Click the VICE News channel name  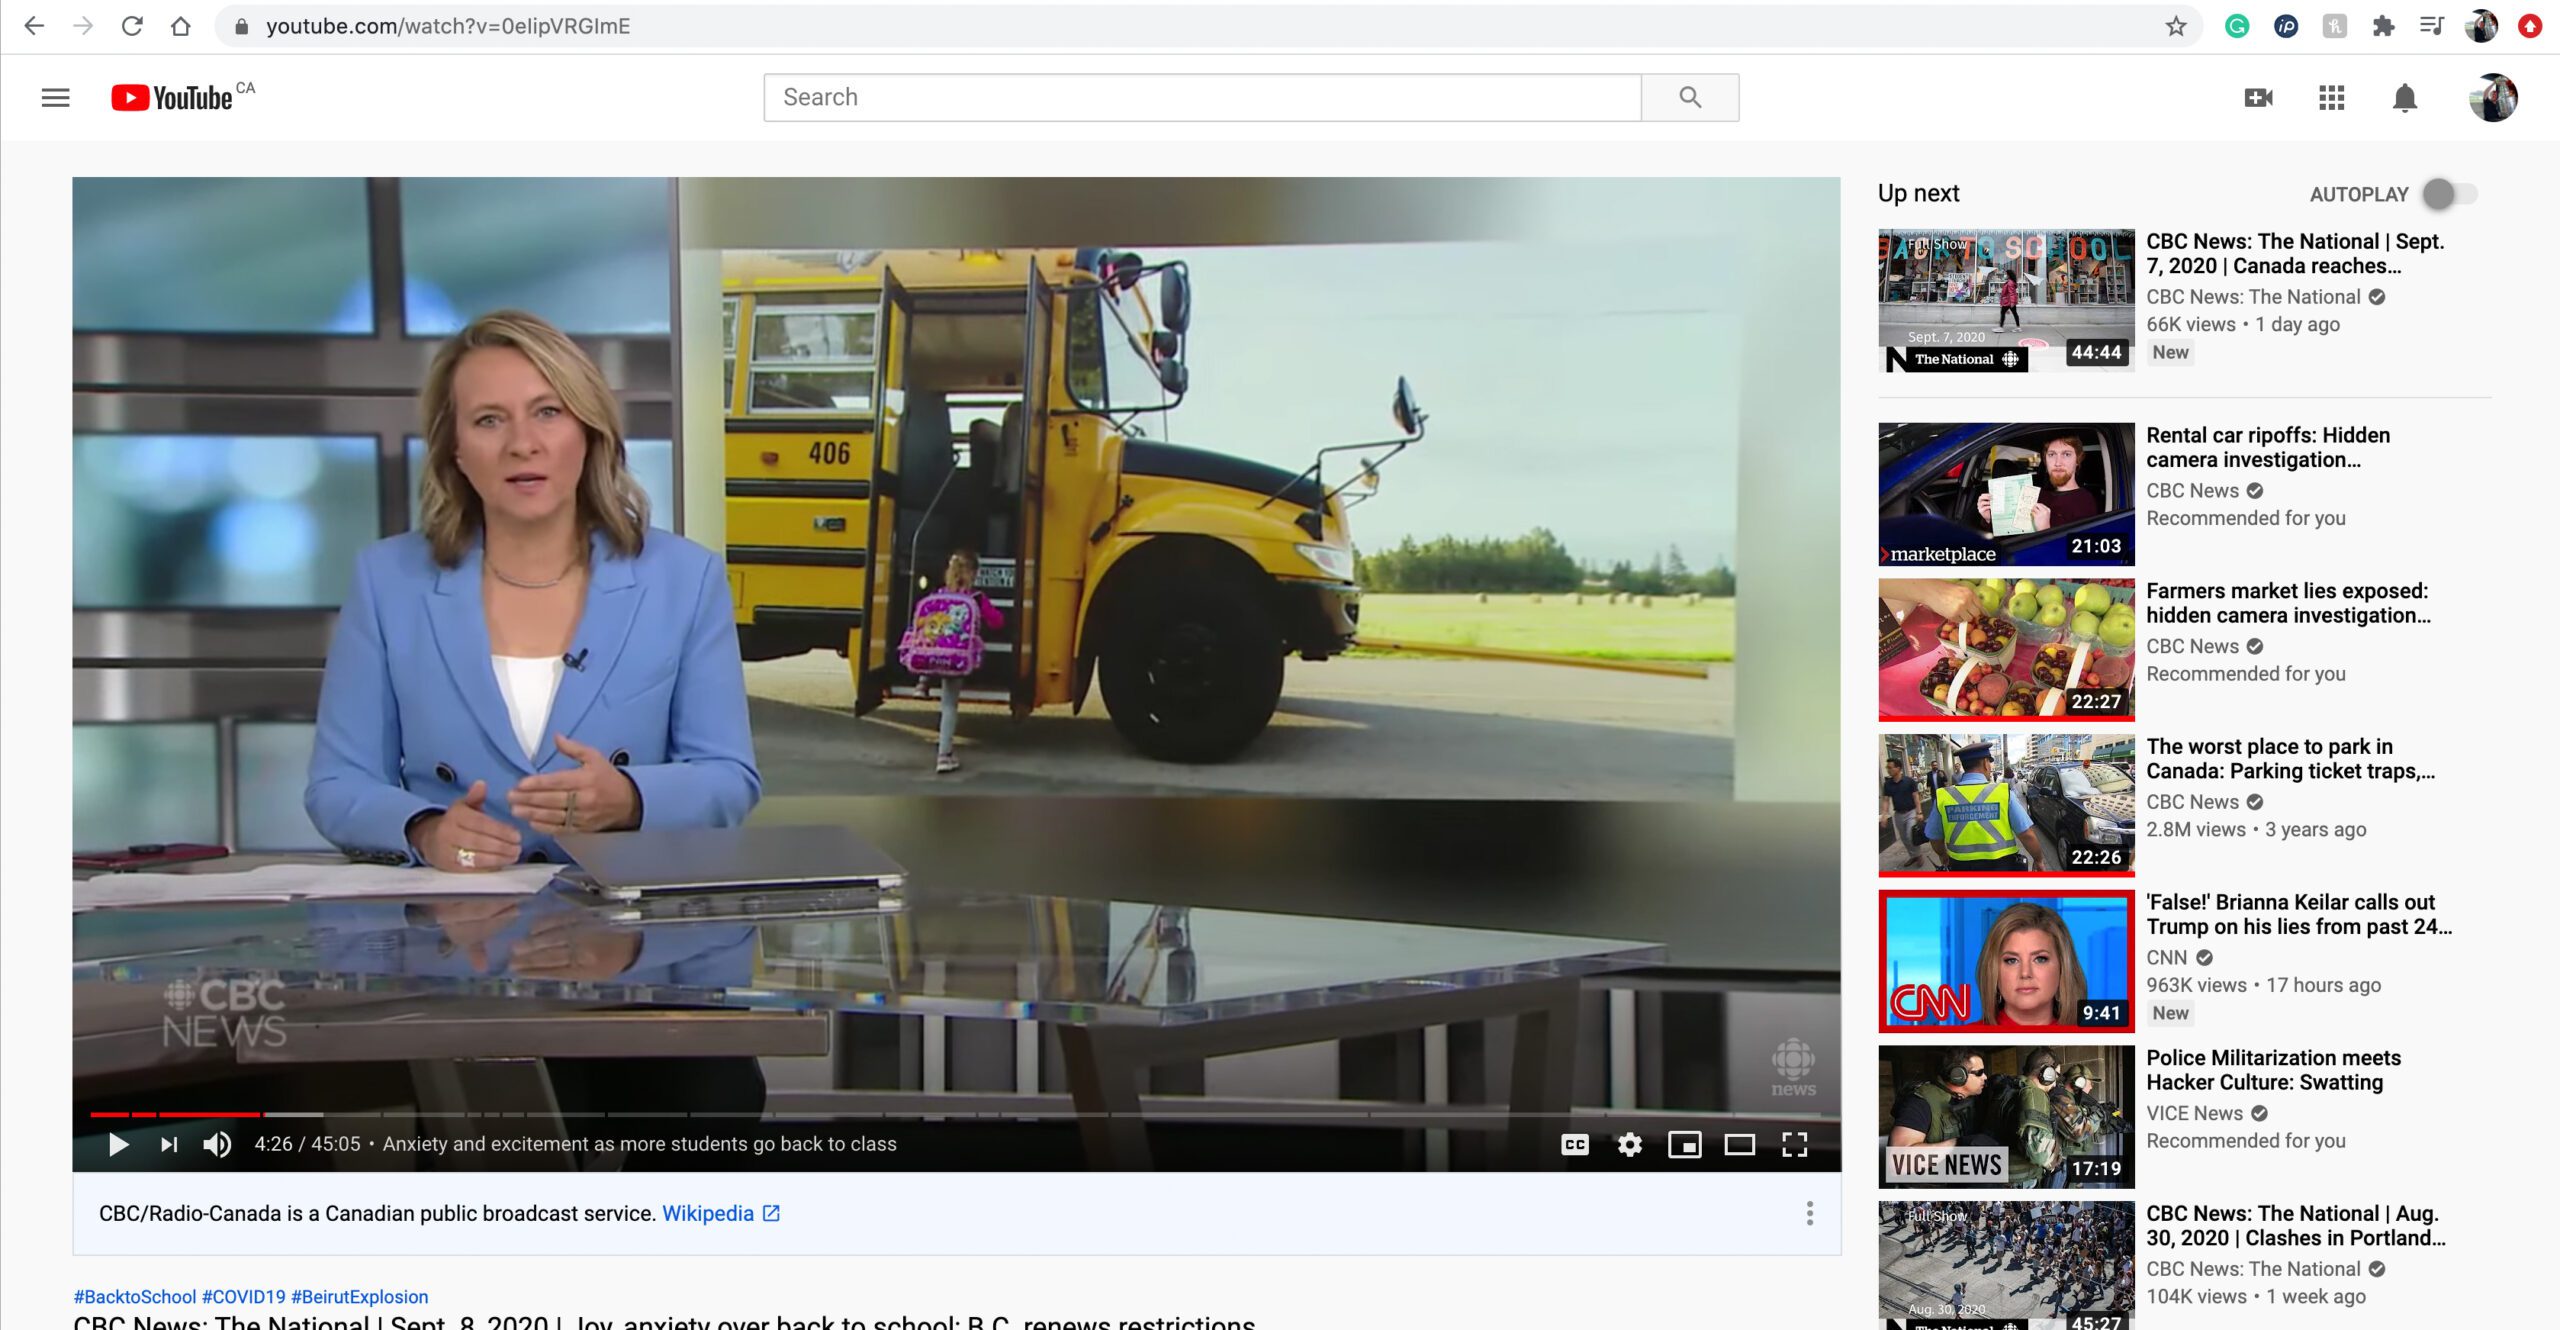[2194, 1113]
